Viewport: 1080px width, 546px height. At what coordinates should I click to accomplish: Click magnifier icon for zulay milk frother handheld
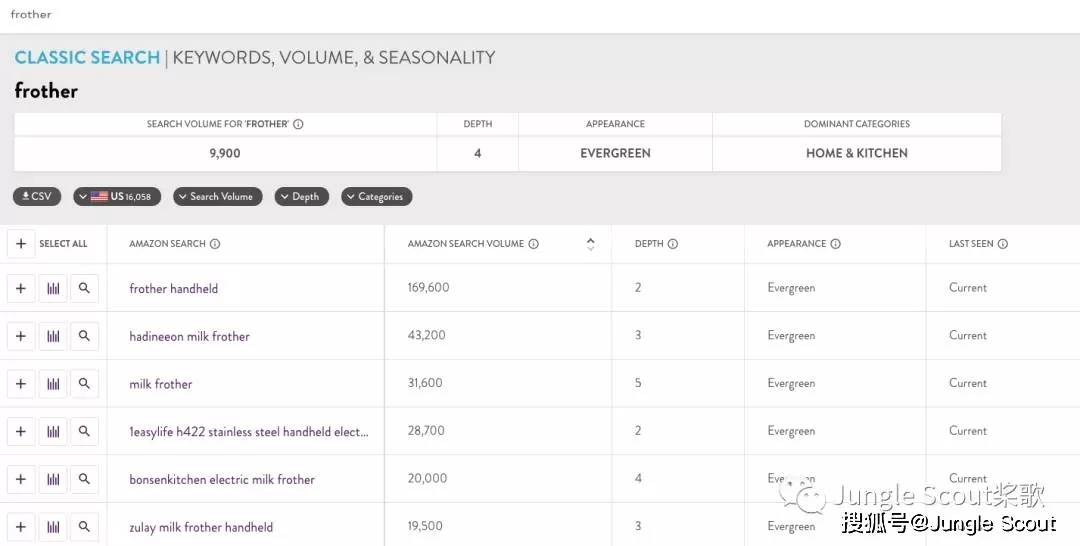[x=85, y=527]
